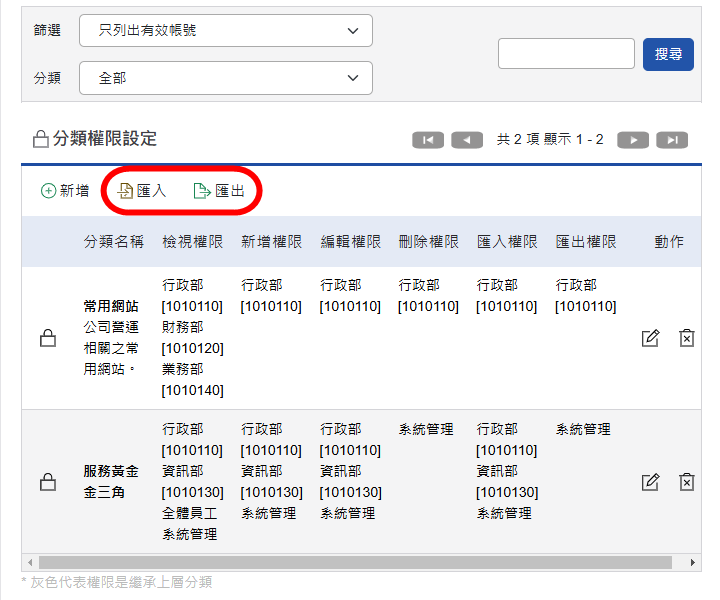Click the 匯出權限 column header
Screen dimensions: 720x600
point(586,241)
